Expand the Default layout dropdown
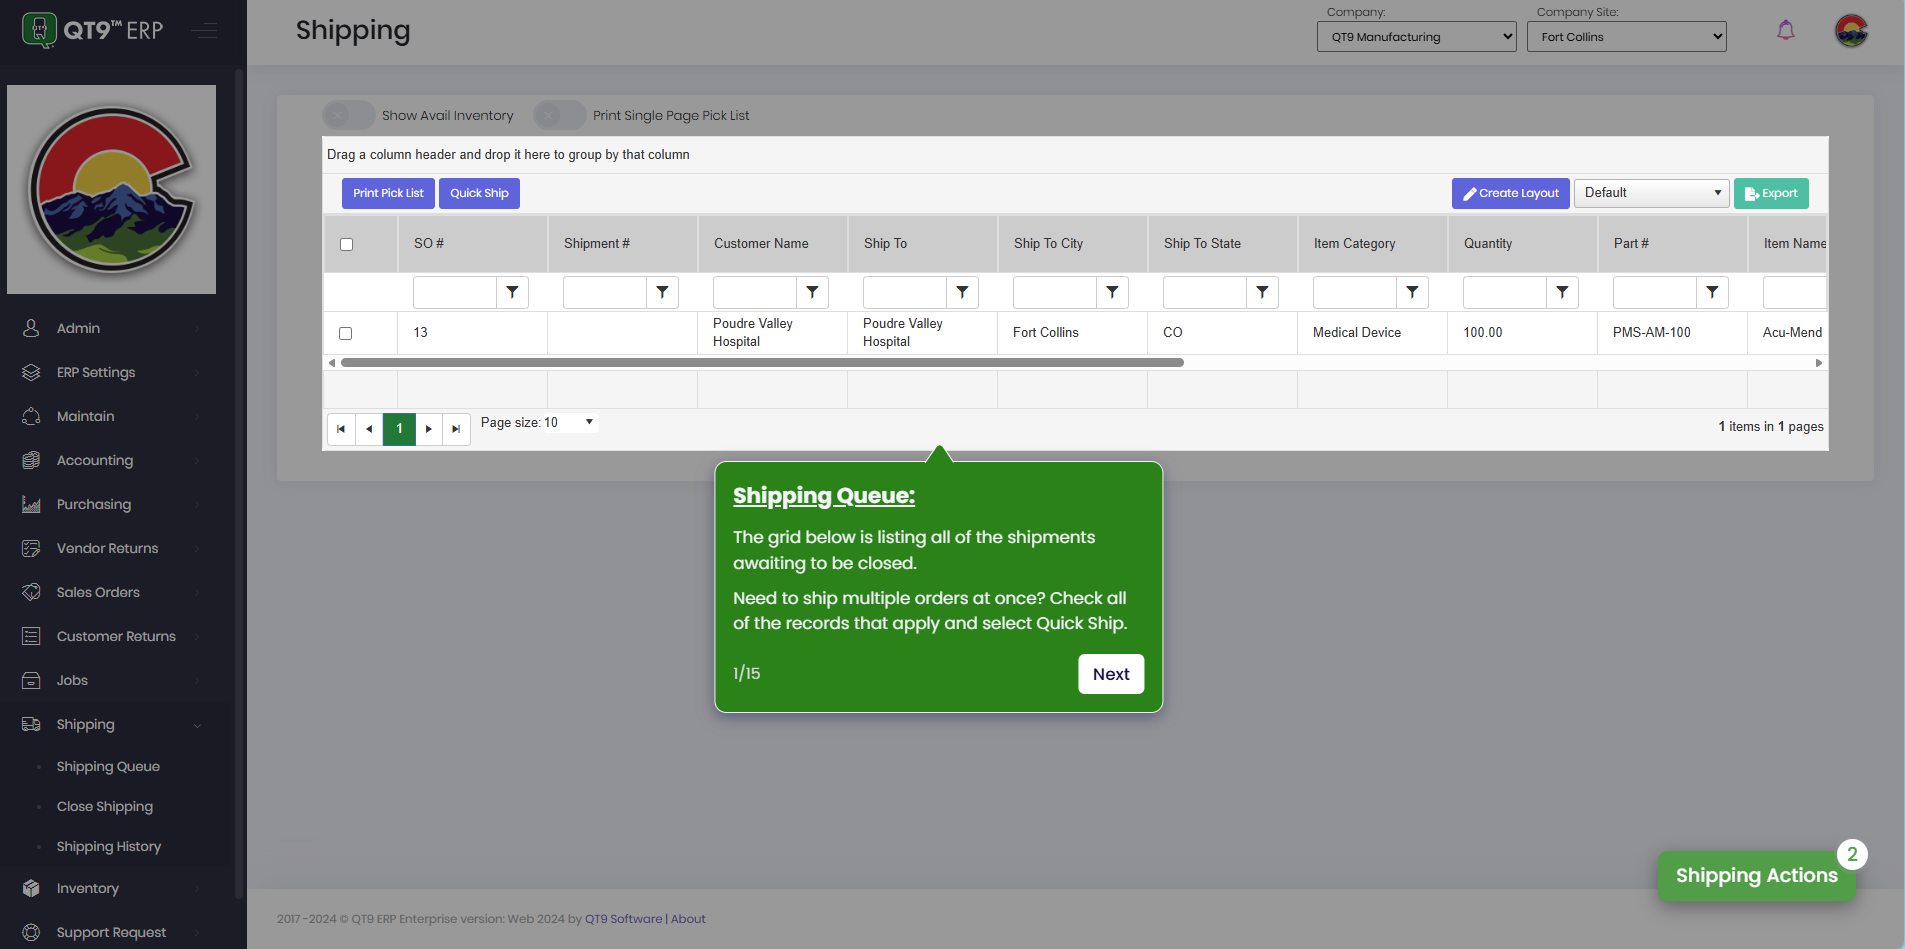 tap(1651, 193)
